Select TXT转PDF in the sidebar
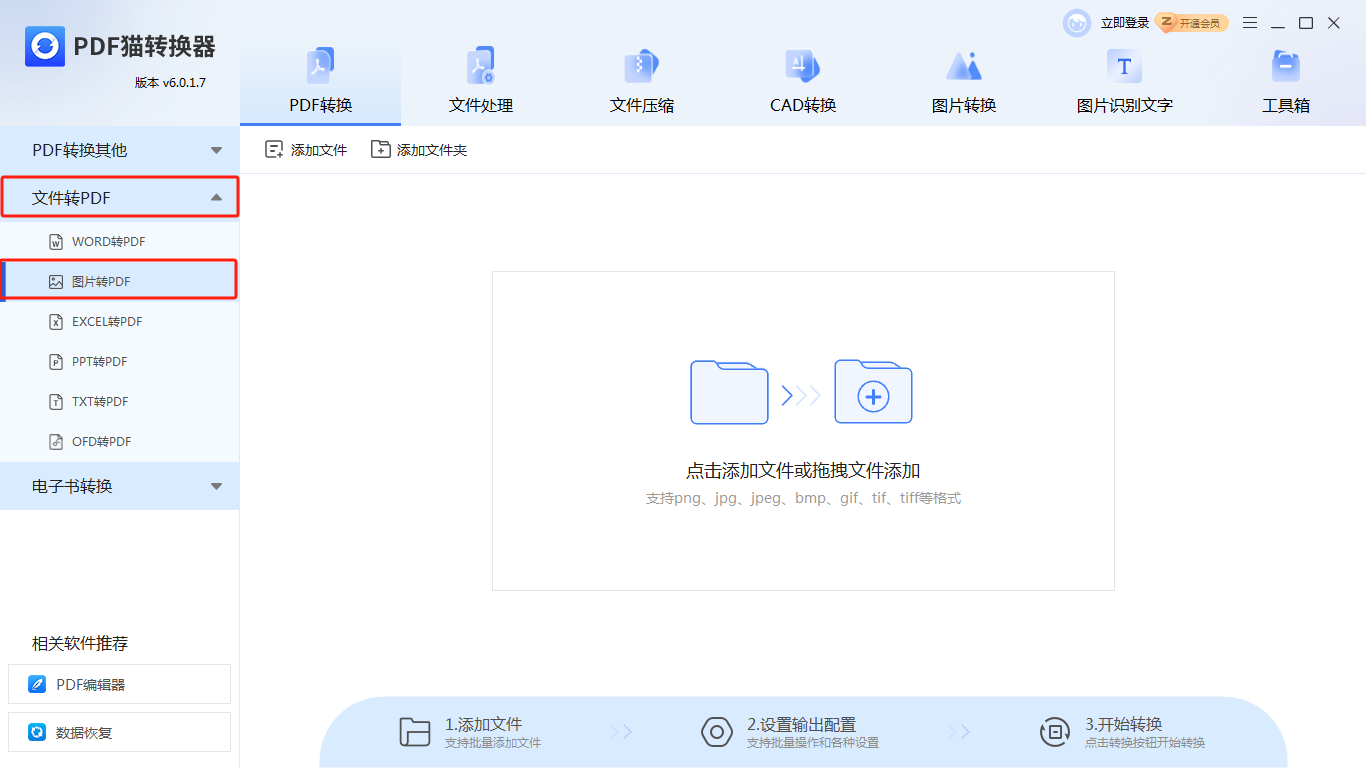Viewport: 1366px width, 768px height. point(119,402)
